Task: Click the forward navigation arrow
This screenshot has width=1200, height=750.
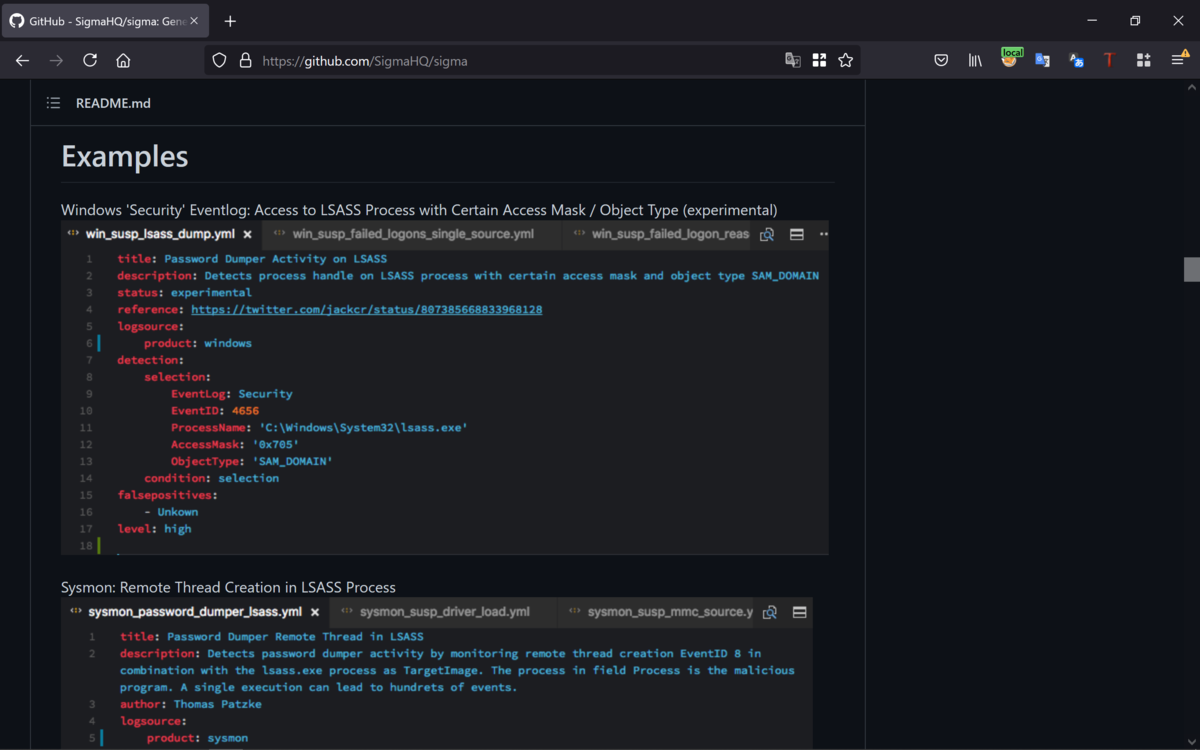Action: [x=56, y=60]
